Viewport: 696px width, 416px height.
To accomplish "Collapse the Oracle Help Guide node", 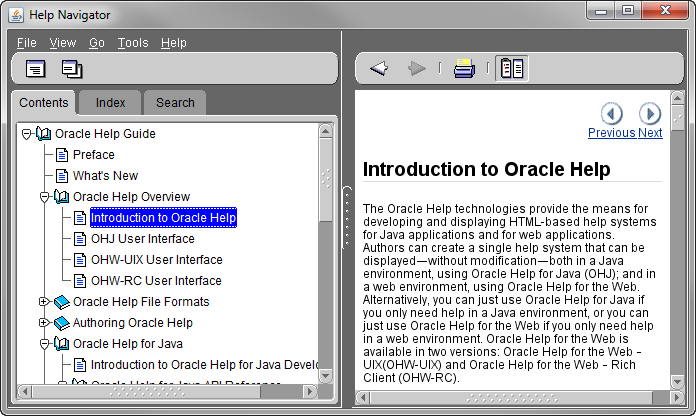I will 27,134.
